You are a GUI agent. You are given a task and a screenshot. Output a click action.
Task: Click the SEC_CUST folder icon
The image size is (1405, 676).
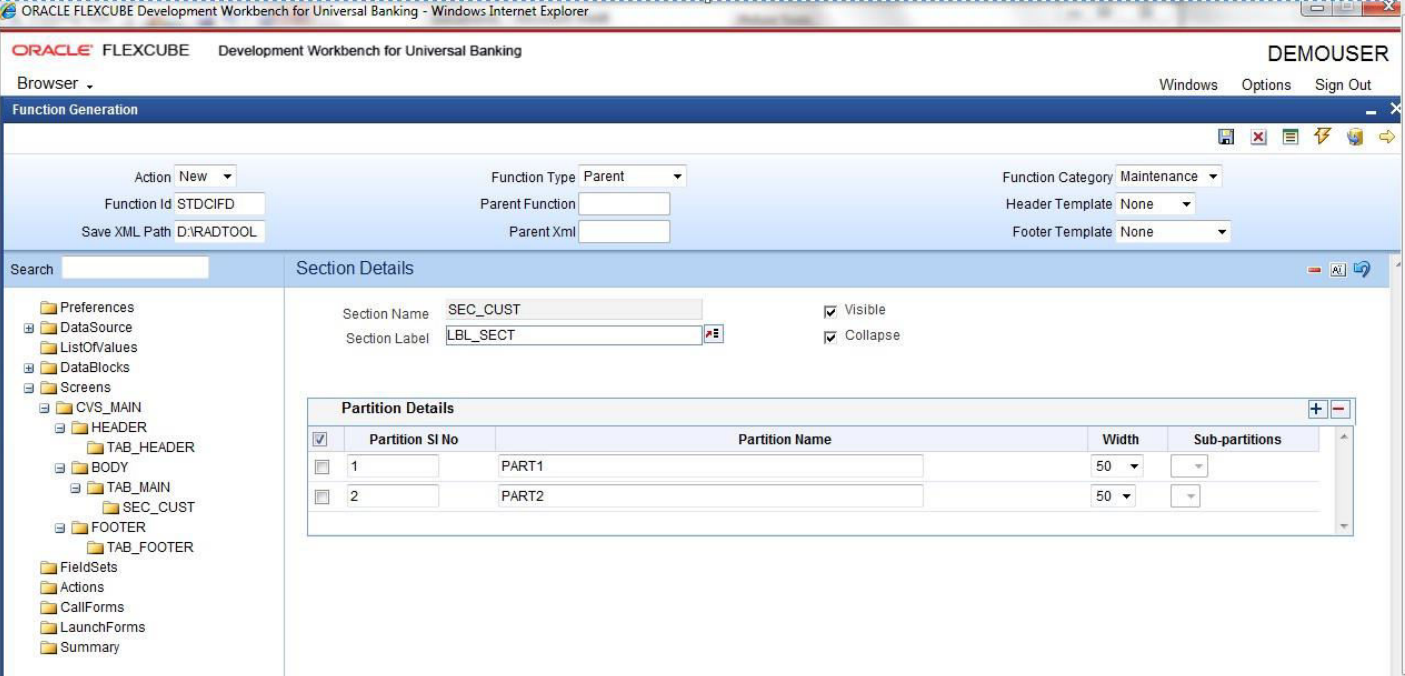pyautogui.click(x=111, y=508)
